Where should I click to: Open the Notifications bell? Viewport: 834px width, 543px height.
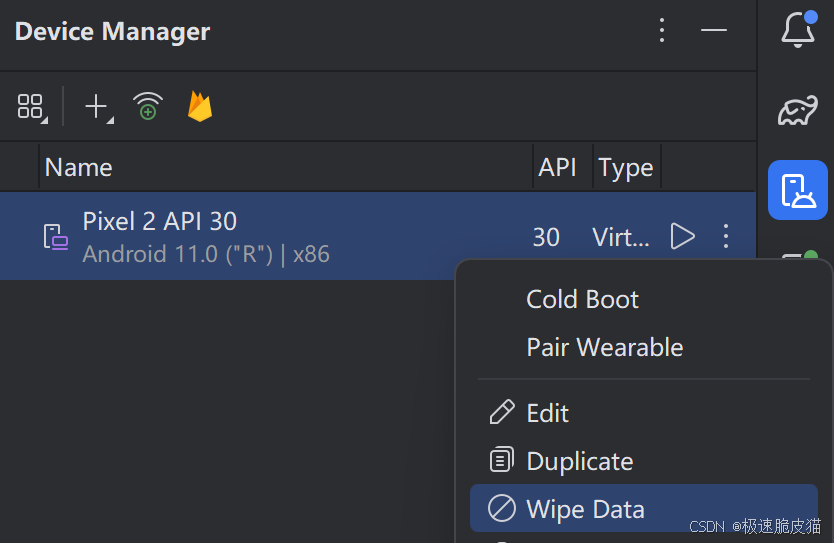[798, 29]
